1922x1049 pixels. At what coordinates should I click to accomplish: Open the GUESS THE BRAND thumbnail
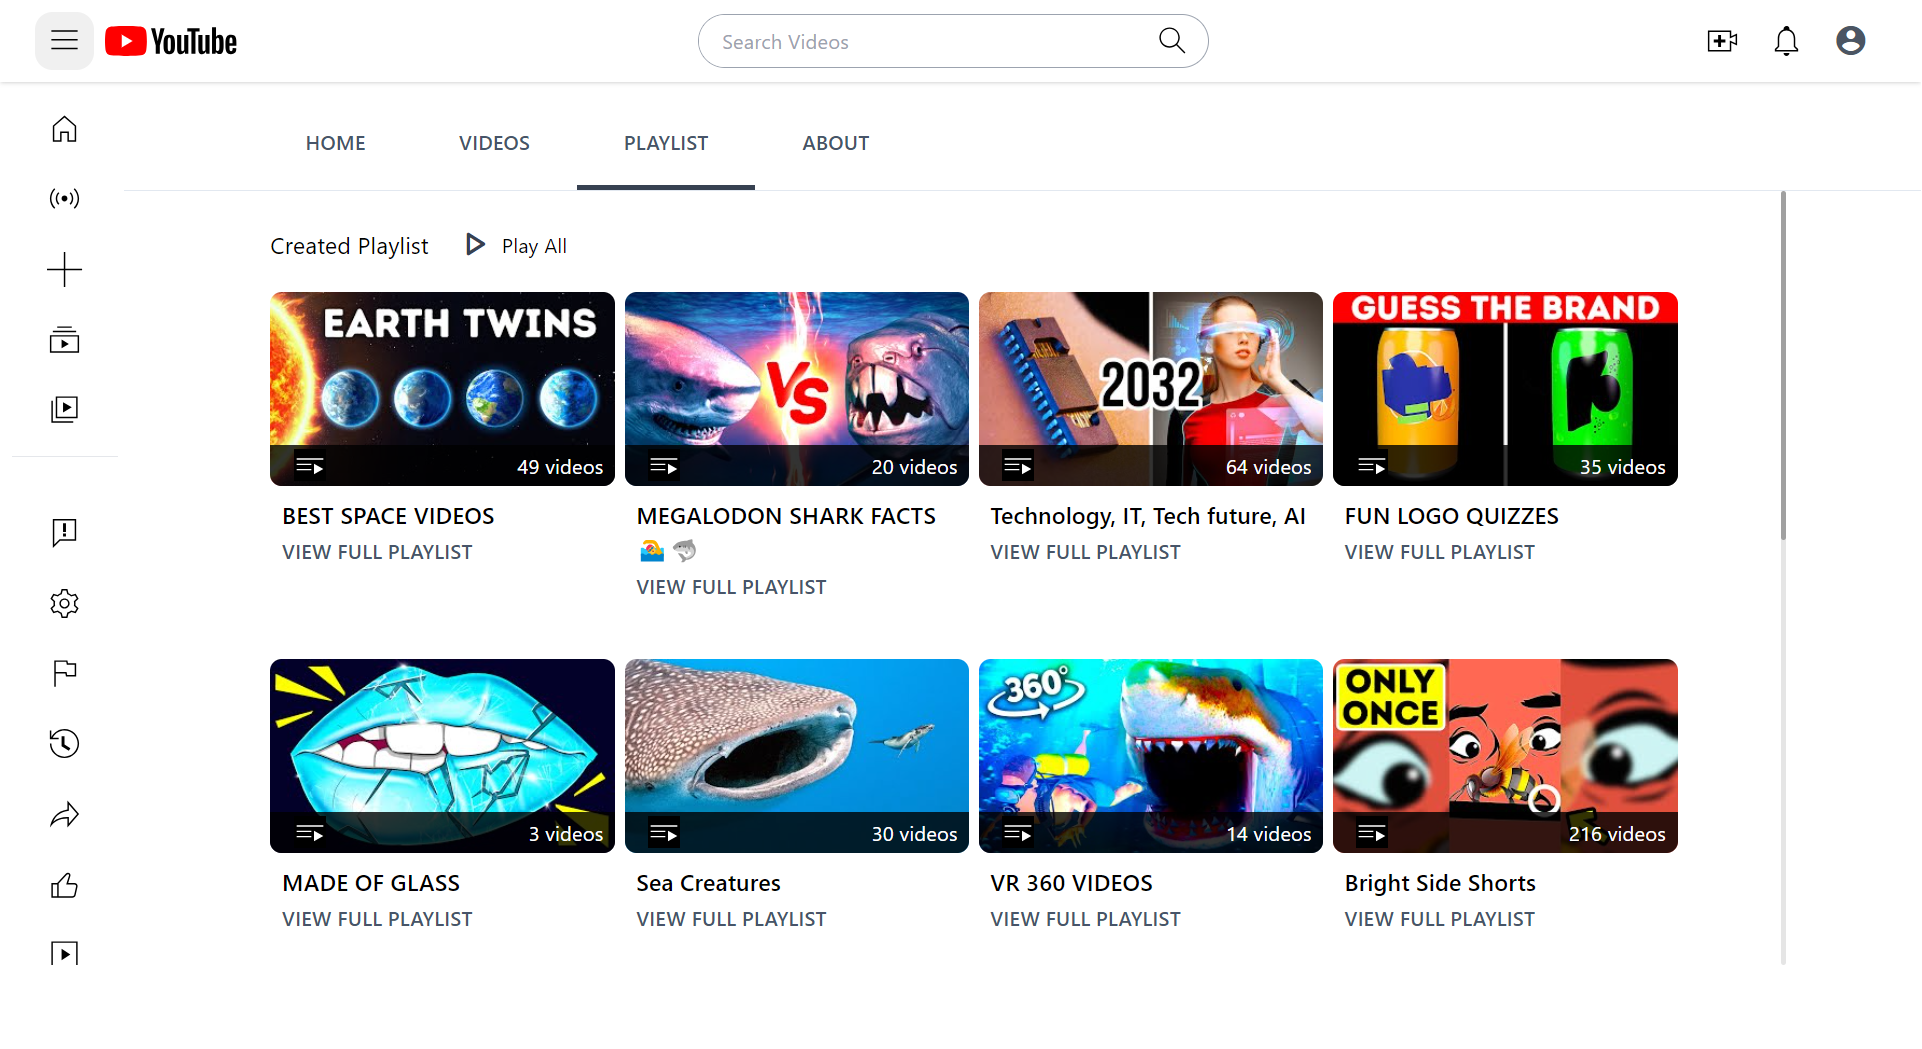[1505, 389]
